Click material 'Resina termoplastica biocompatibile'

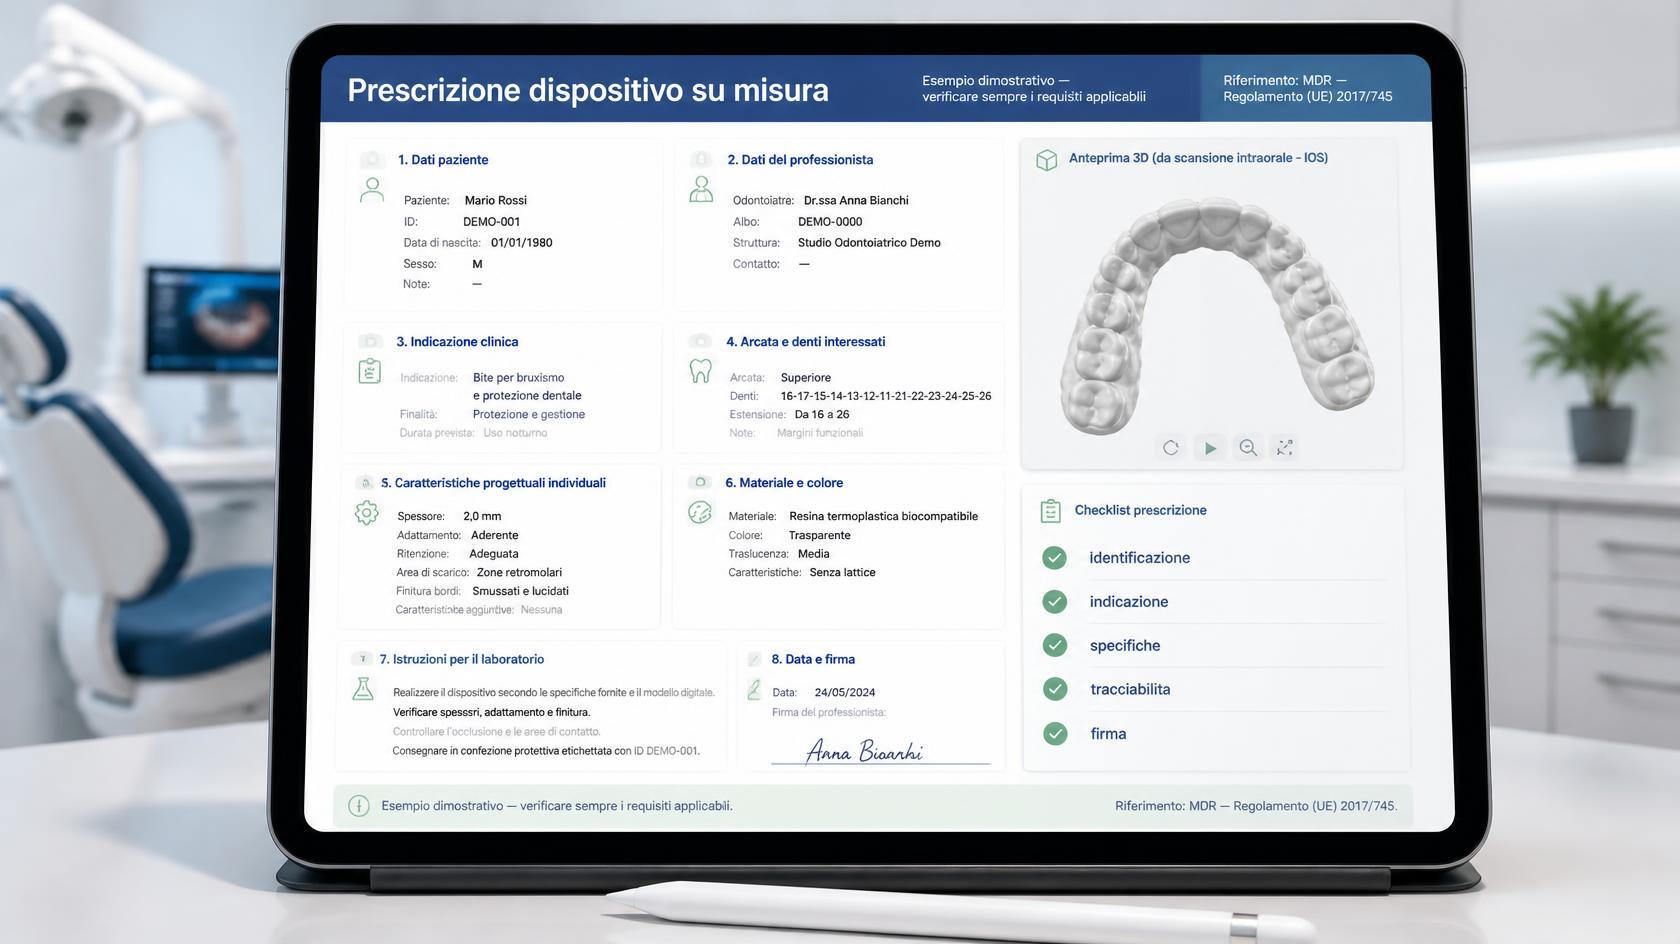(x=884, y=517)
